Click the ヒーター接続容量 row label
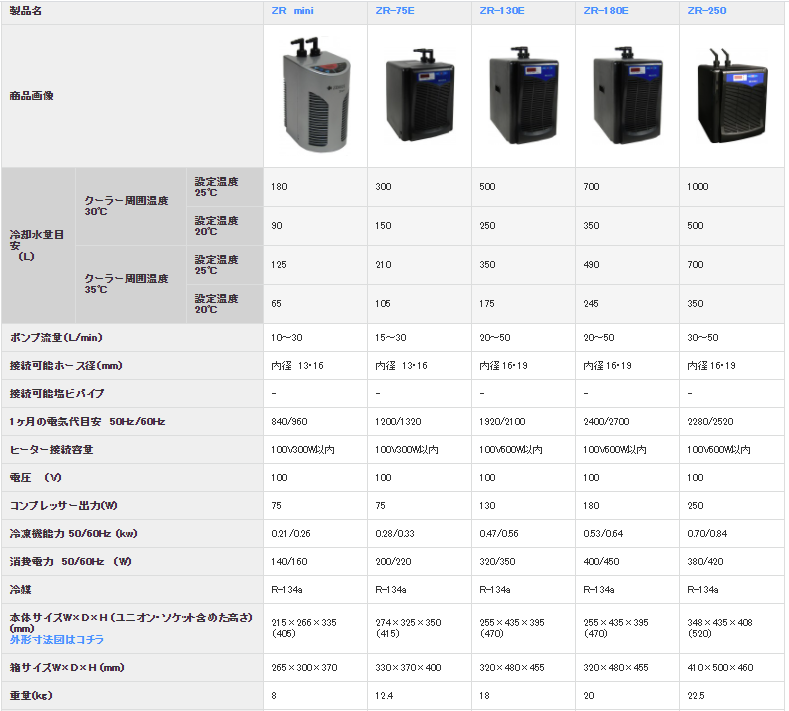 tap(51, 450)
